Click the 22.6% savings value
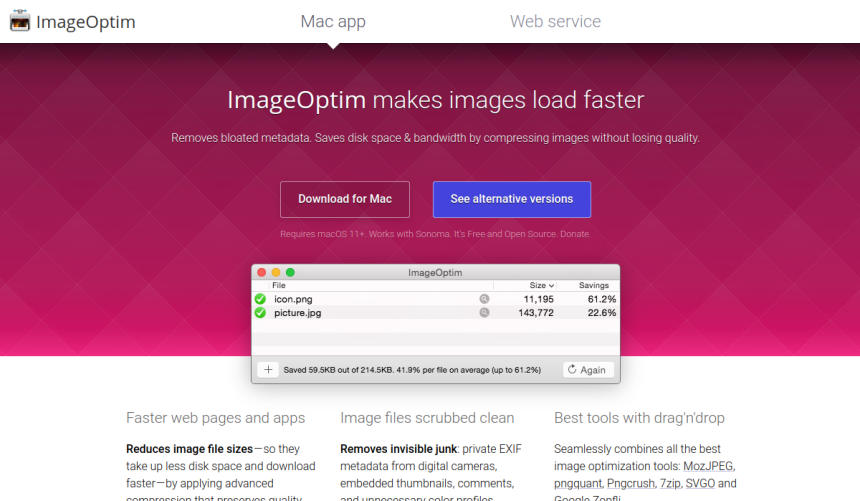 point(602,313)
